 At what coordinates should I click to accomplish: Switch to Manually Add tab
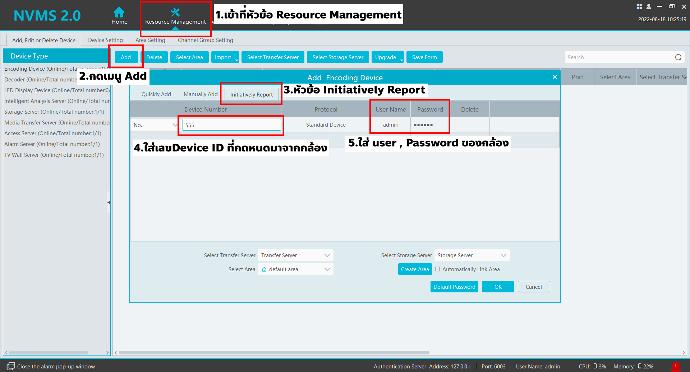pos(200,94)
